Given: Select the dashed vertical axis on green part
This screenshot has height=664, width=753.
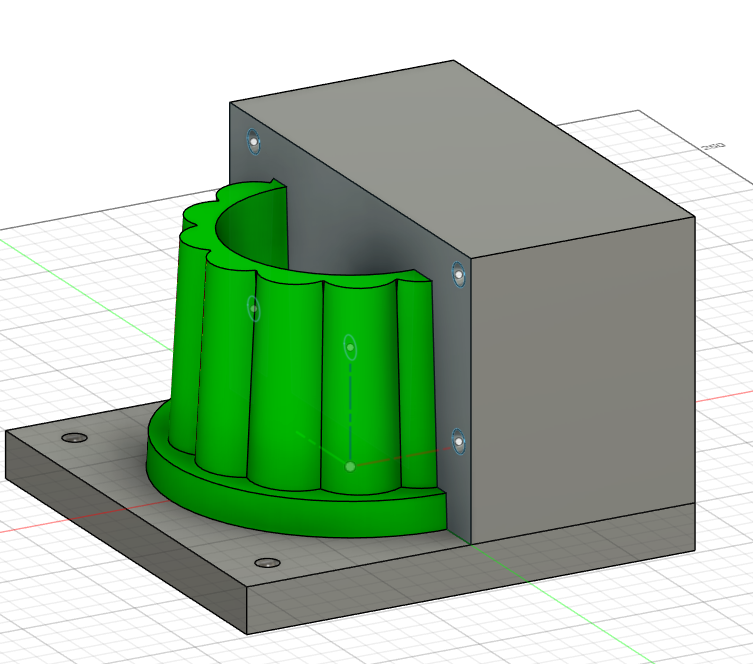Looking at the screenshot, I should click(350, 410).
